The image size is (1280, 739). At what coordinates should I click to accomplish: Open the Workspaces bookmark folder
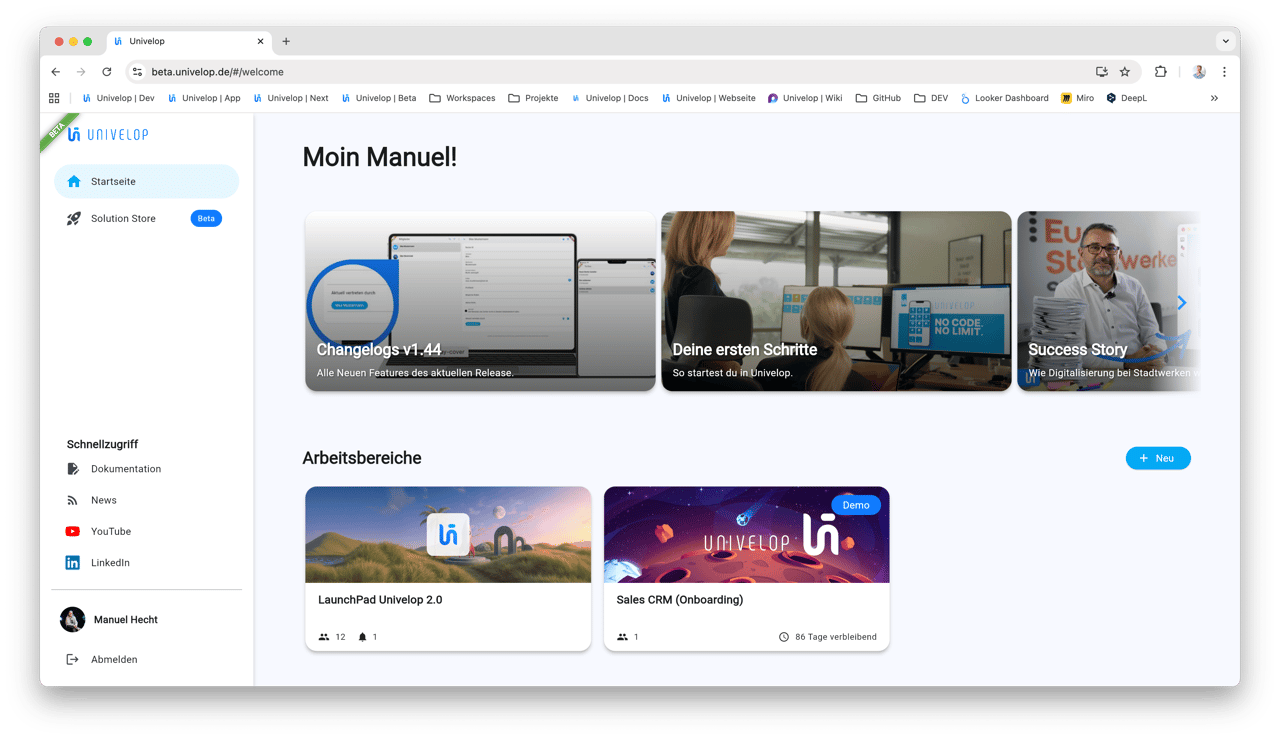(462, 98)
